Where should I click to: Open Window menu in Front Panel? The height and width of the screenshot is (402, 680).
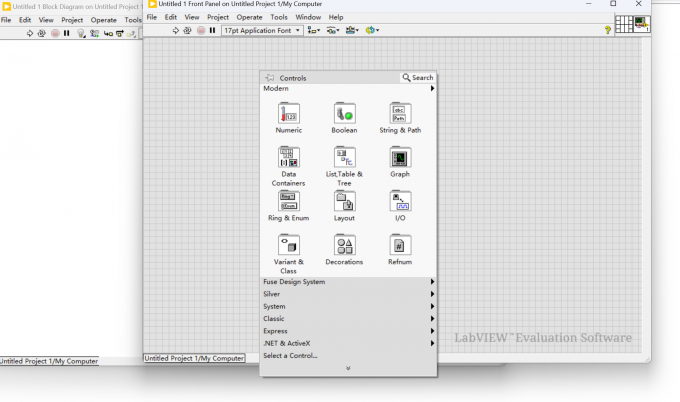tap(308, 17)
